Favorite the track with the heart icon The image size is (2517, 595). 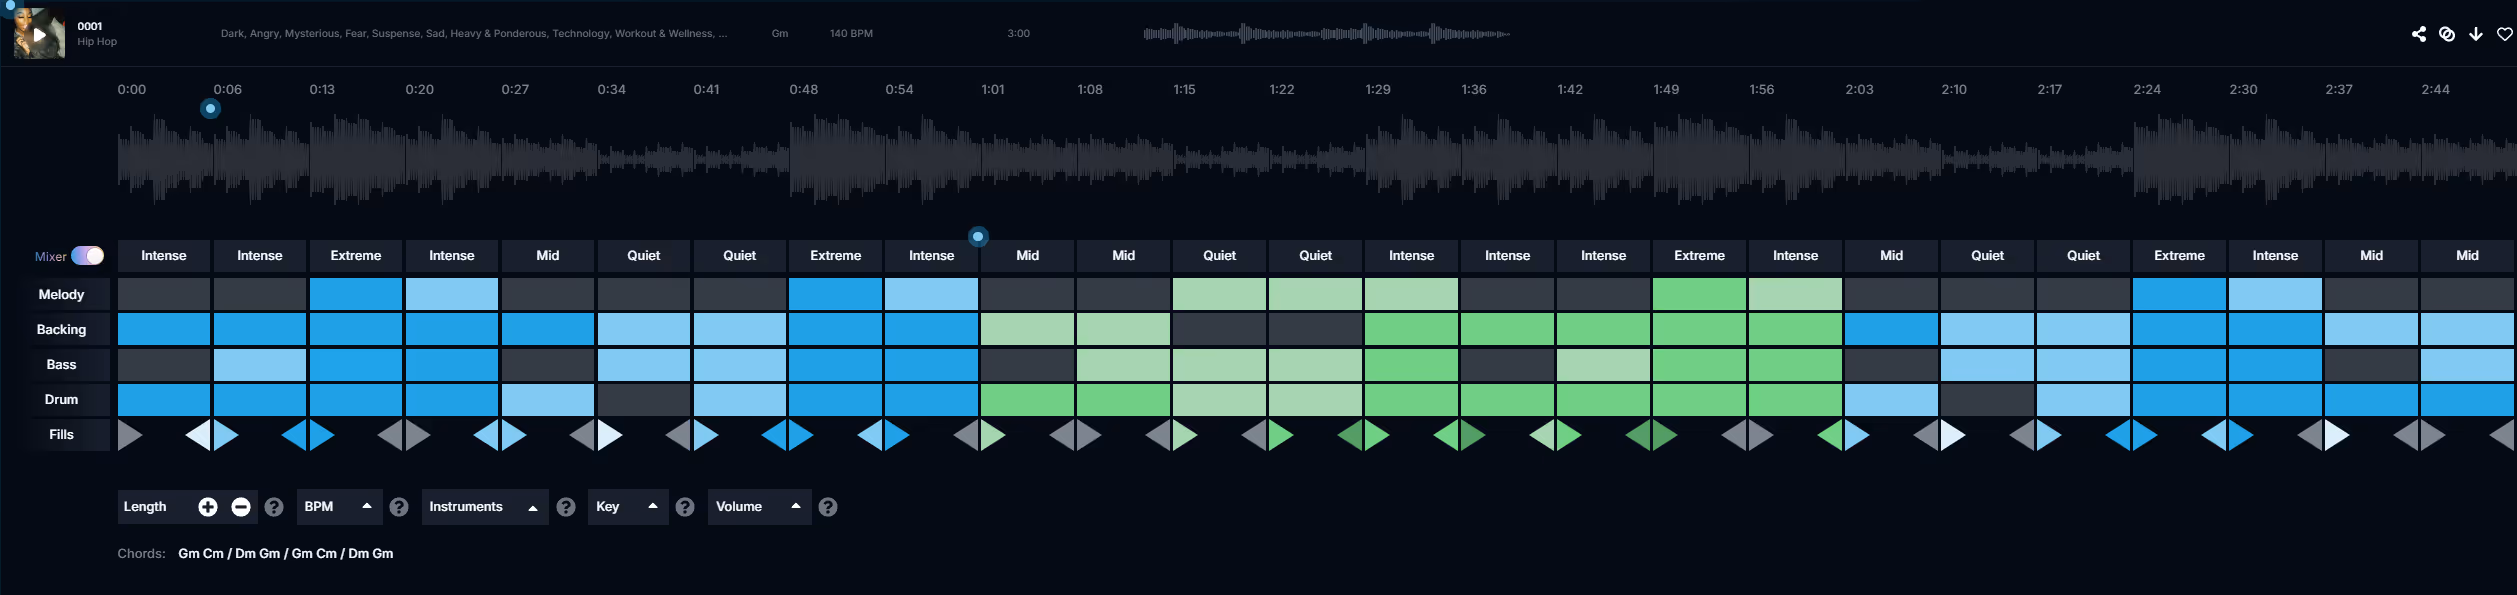2504,34
